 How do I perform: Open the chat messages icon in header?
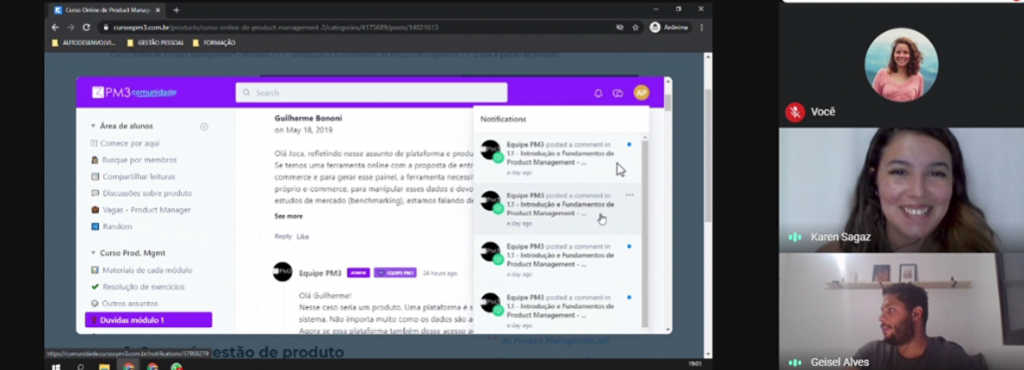(618, 93)
